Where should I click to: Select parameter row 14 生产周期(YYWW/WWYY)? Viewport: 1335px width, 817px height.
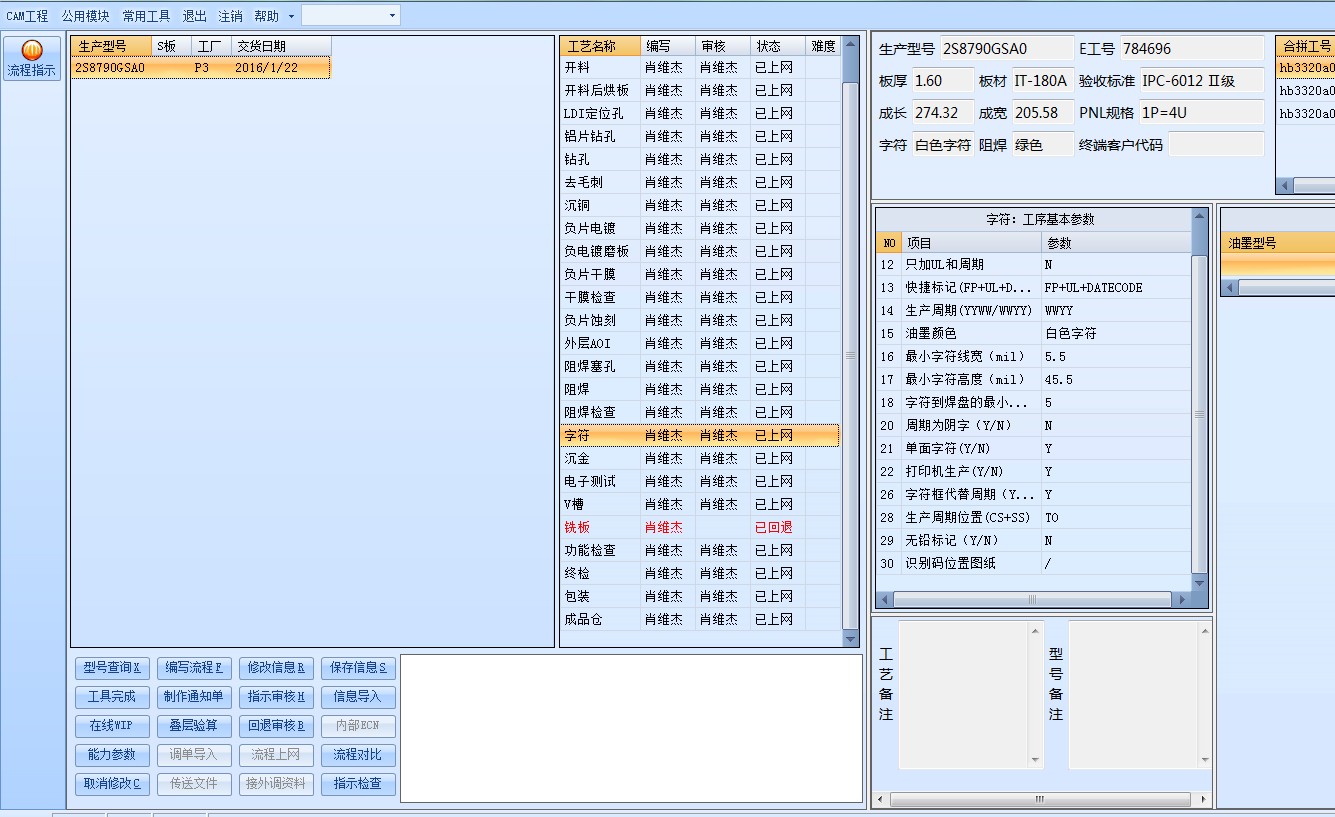(x=1034, y=310)
